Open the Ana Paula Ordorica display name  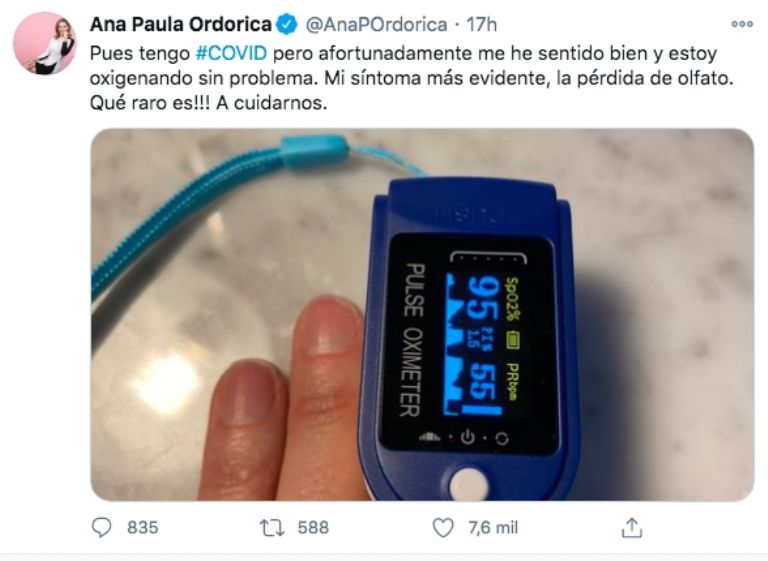pos(180,24)
